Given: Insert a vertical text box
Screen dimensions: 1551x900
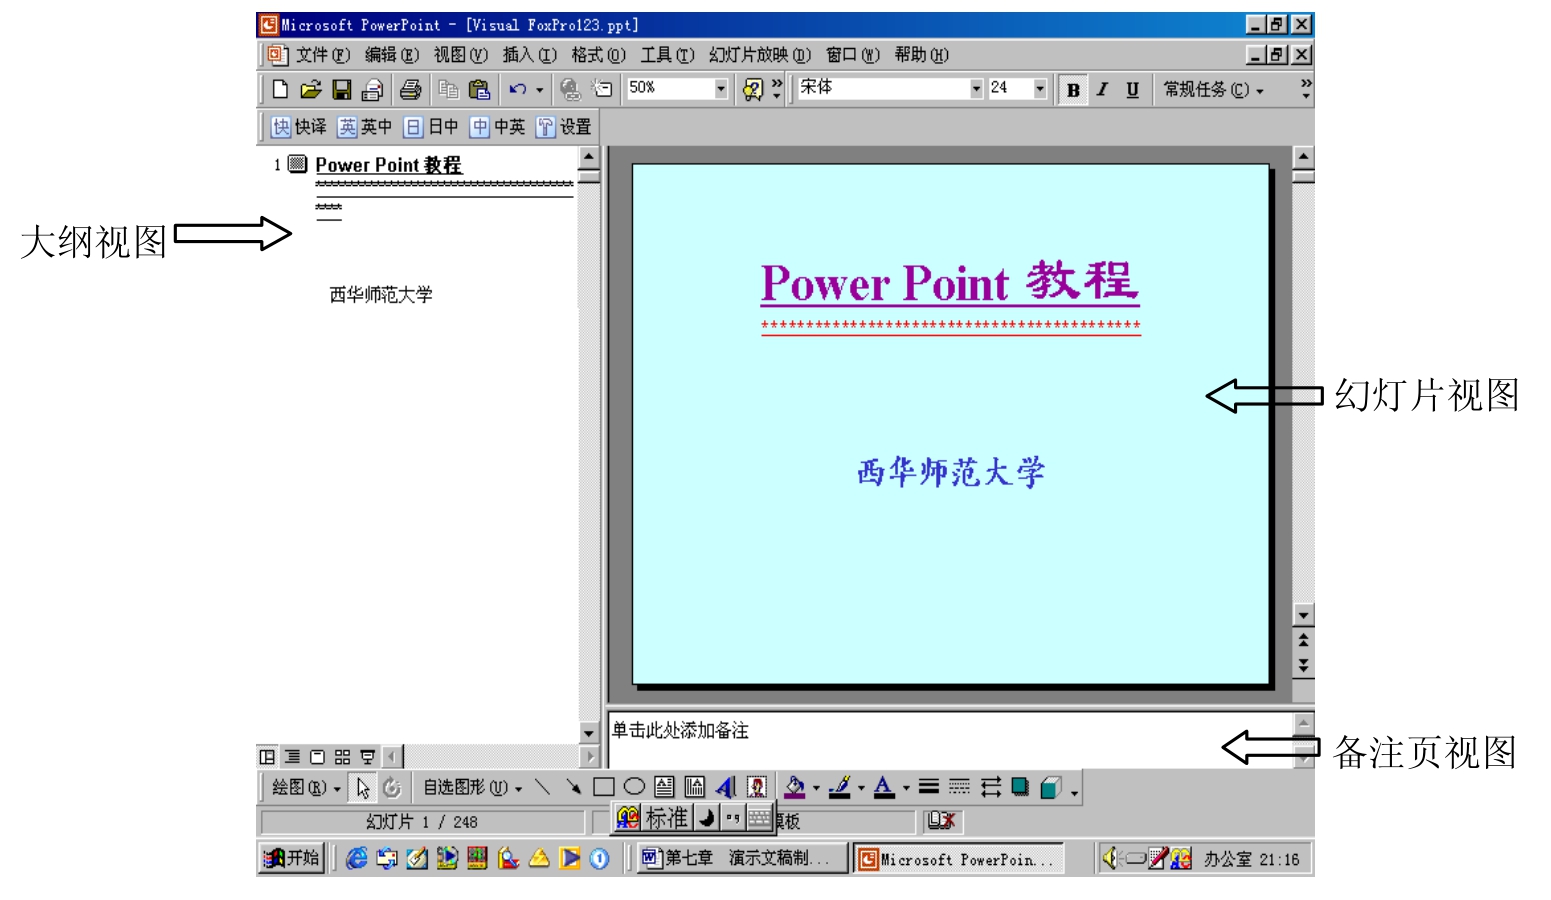Looking at the screenshot, I should coord(695,787).
